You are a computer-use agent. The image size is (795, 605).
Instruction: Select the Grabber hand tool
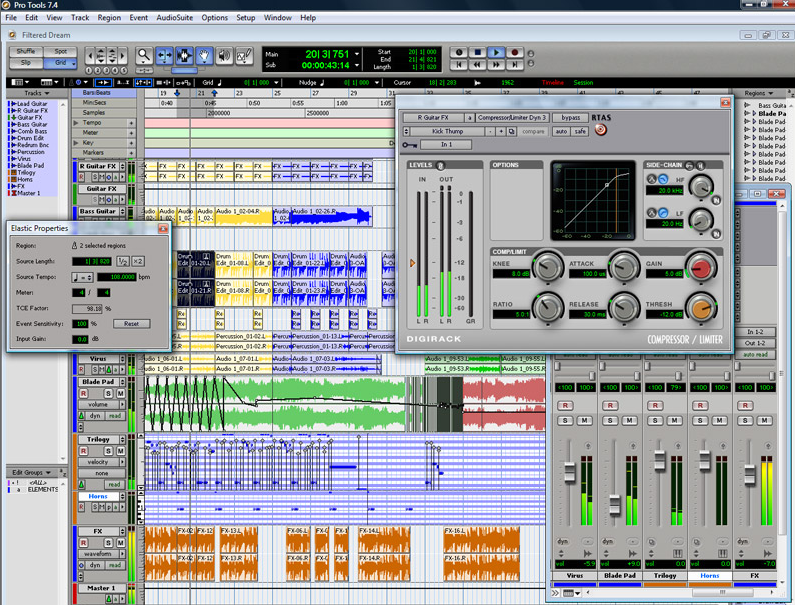point(205,56)
